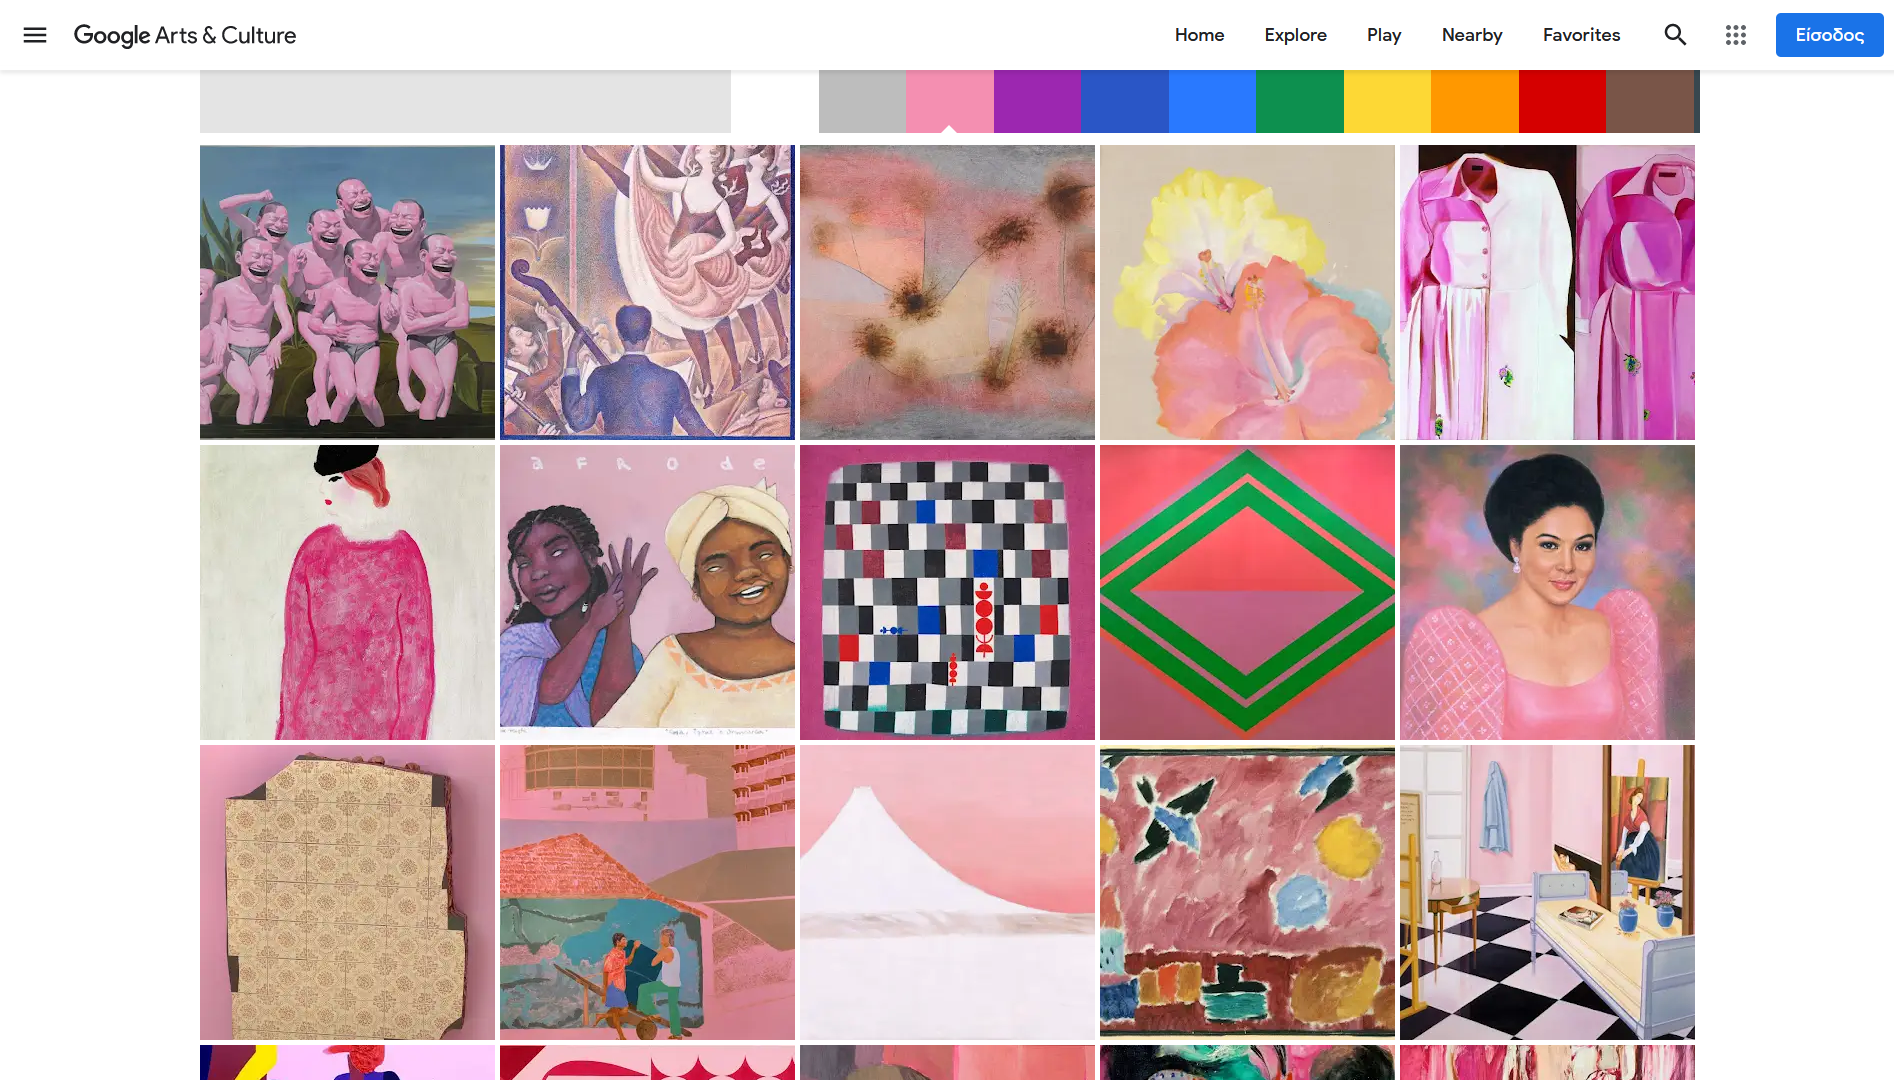
Task: Open the pink hibiscus flower painting
Action: point(1247,292)
